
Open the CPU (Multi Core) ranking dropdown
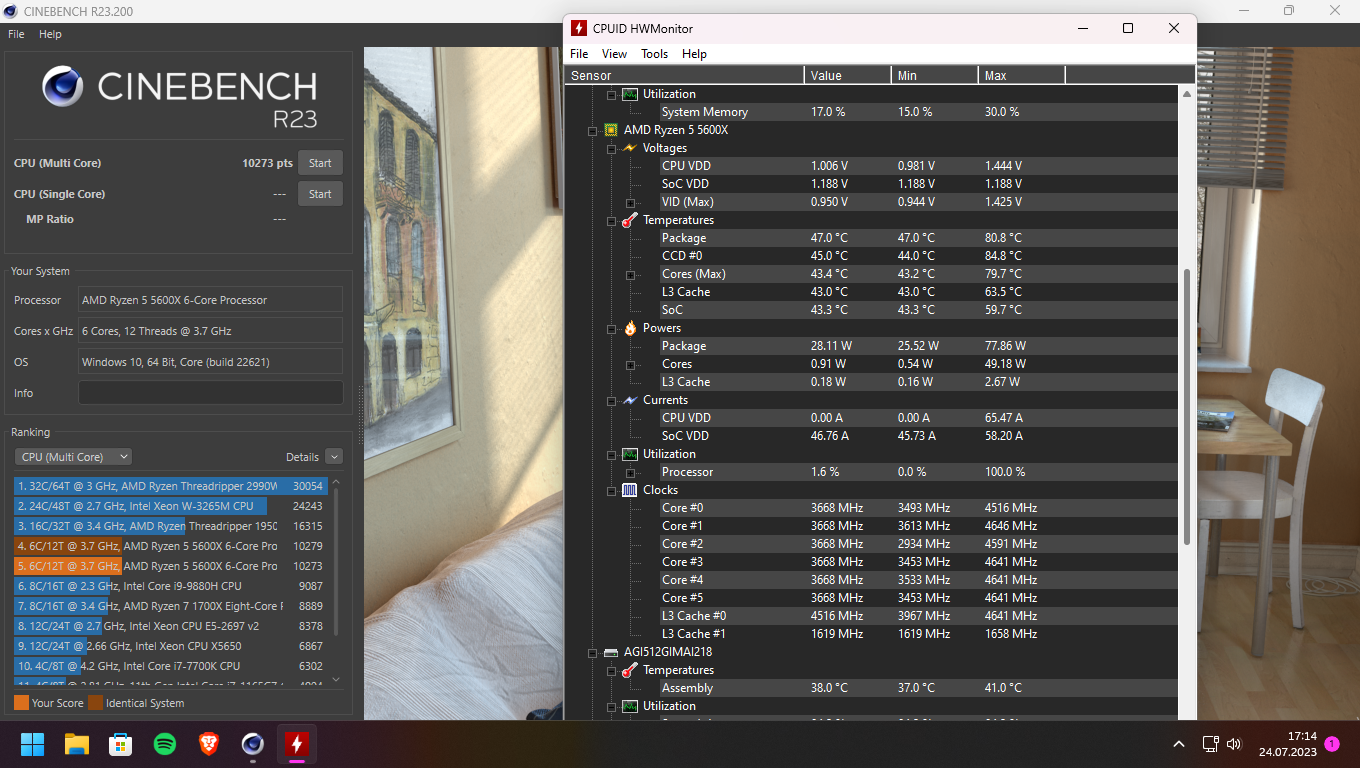(73, 457)
